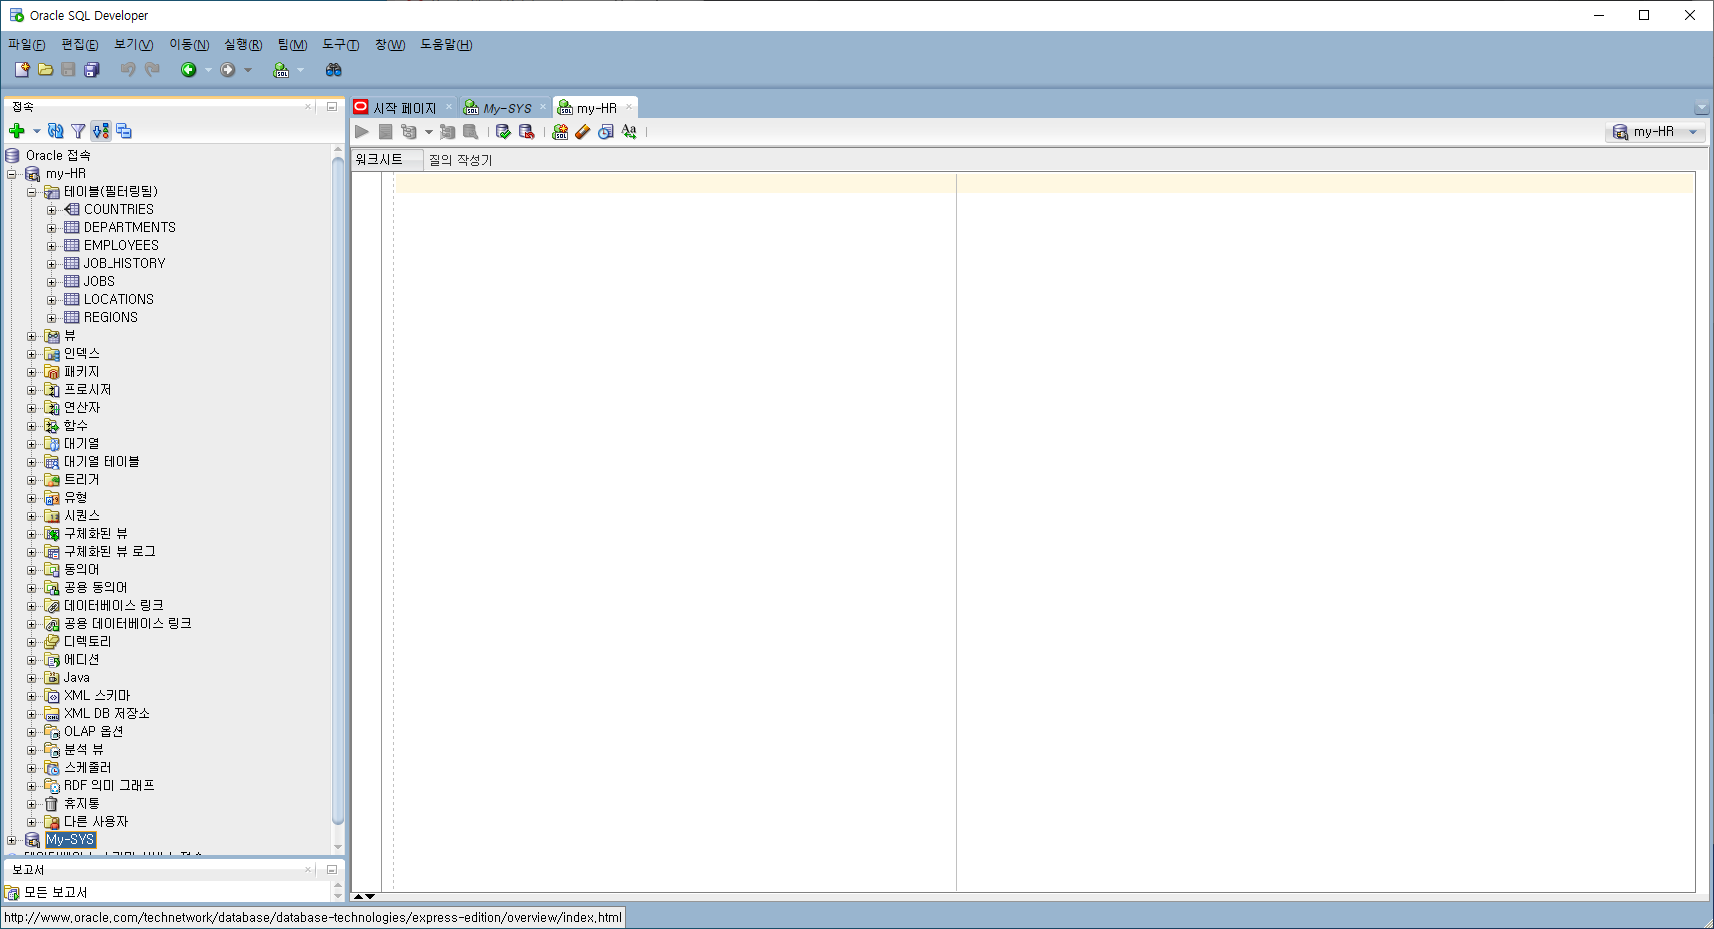
Task: Switch to the My-SYS worksheet tab
Action: click(x=507, y=108)
